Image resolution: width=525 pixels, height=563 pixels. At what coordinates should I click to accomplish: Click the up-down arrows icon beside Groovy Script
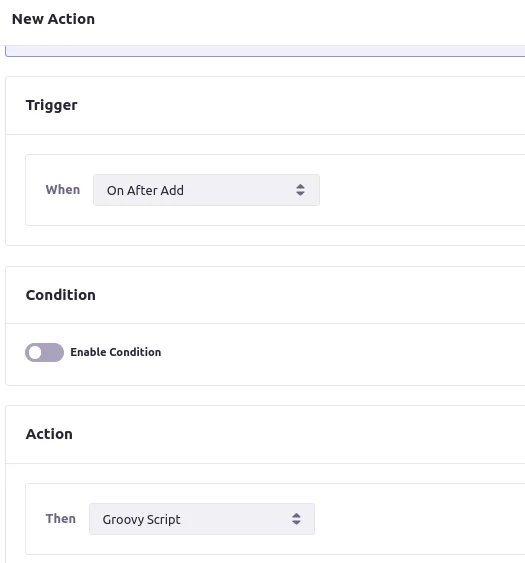coord(296,519)
